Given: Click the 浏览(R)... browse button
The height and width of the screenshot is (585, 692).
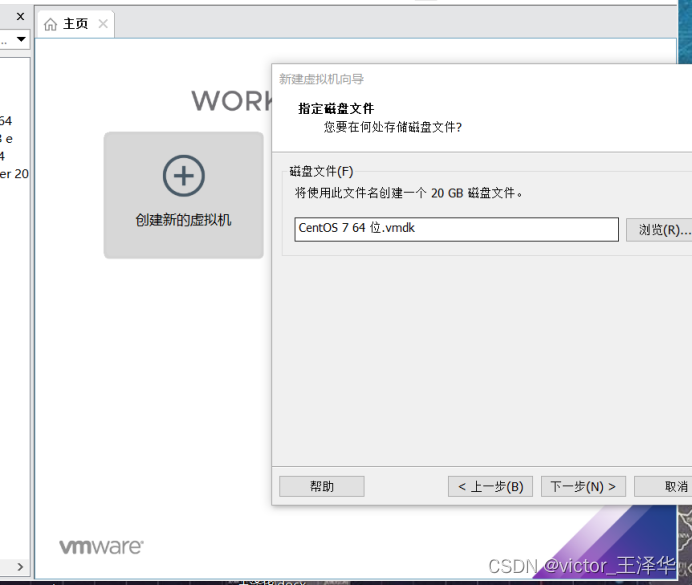Looking at the screenshot, I should tap(659, 229).
